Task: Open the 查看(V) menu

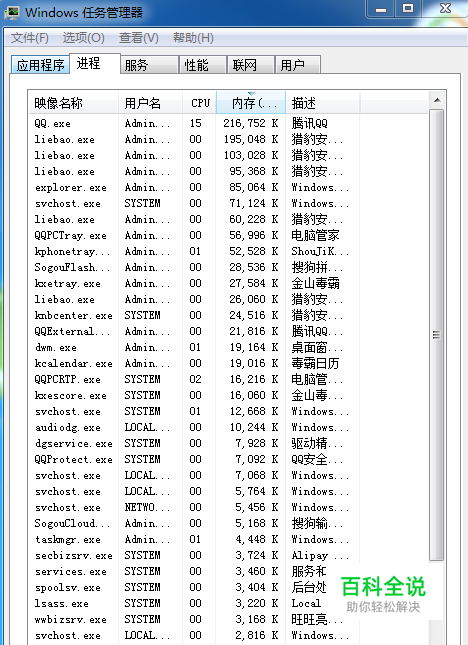Action: click(139, 38)
